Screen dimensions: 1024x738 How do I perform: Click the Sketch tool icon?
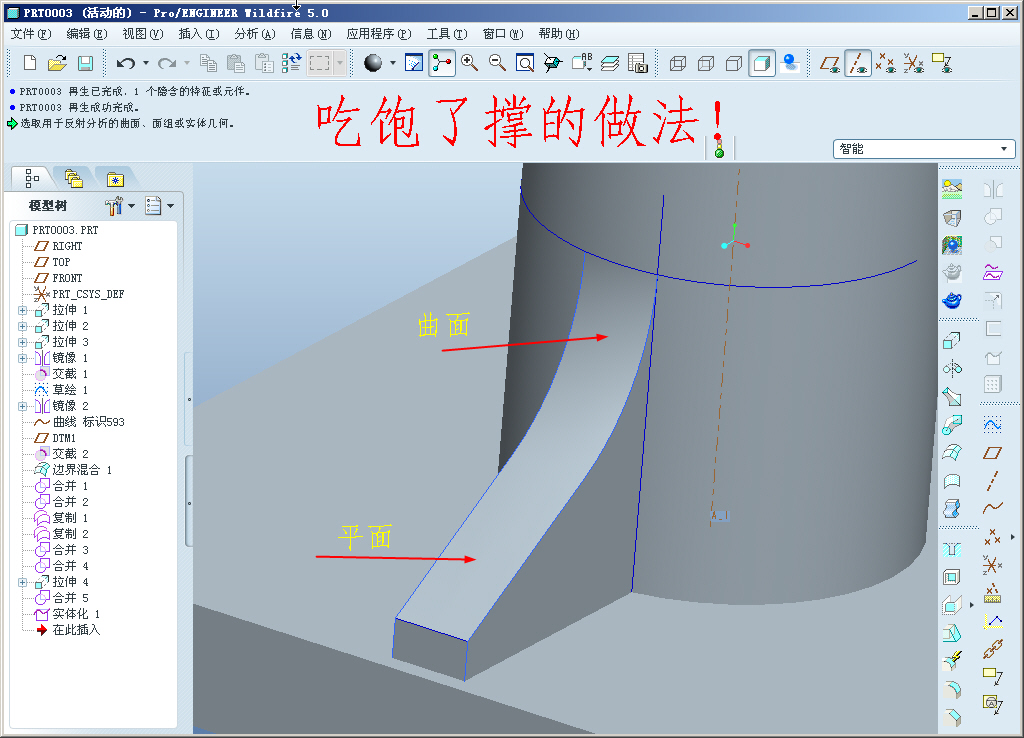point(993,425)
